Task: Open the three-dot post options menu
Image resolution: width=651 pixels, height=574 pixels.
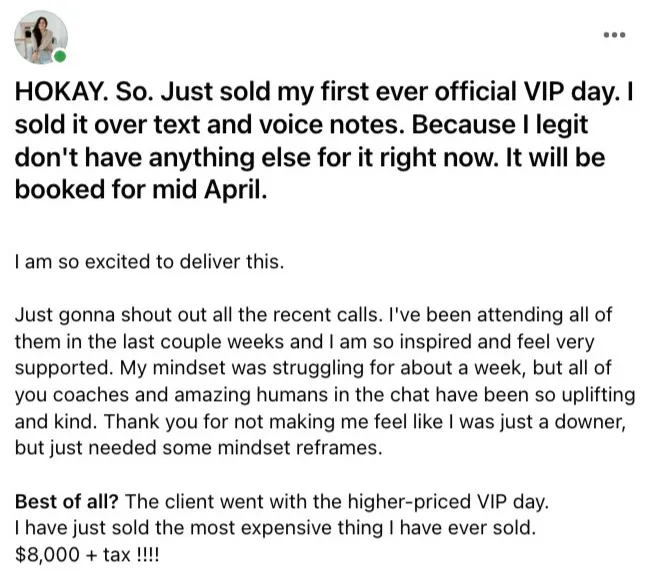Action: (614, 35)
